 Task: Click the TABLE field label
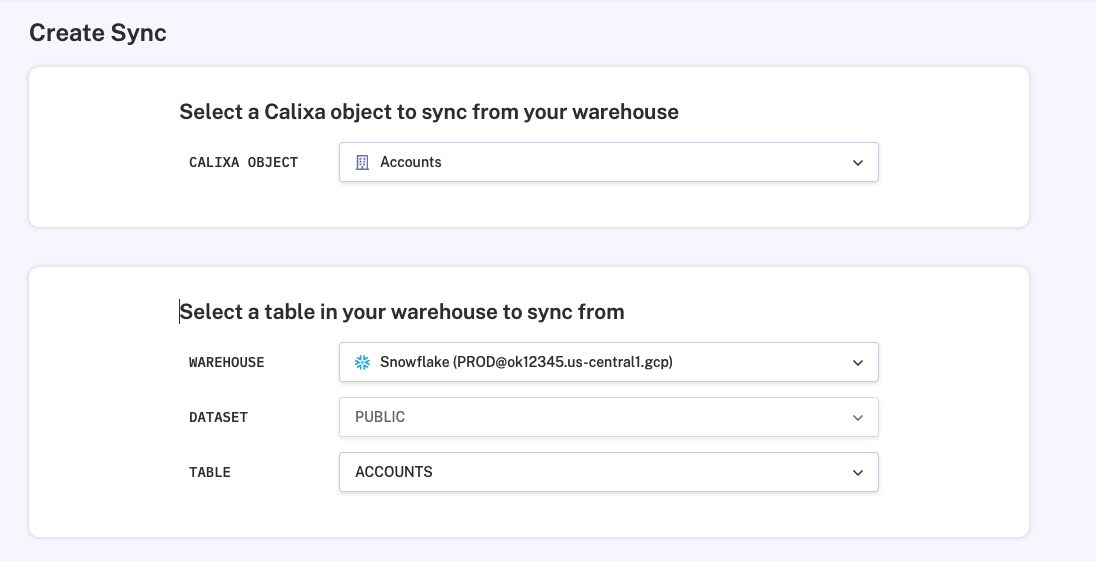(210, 472)
